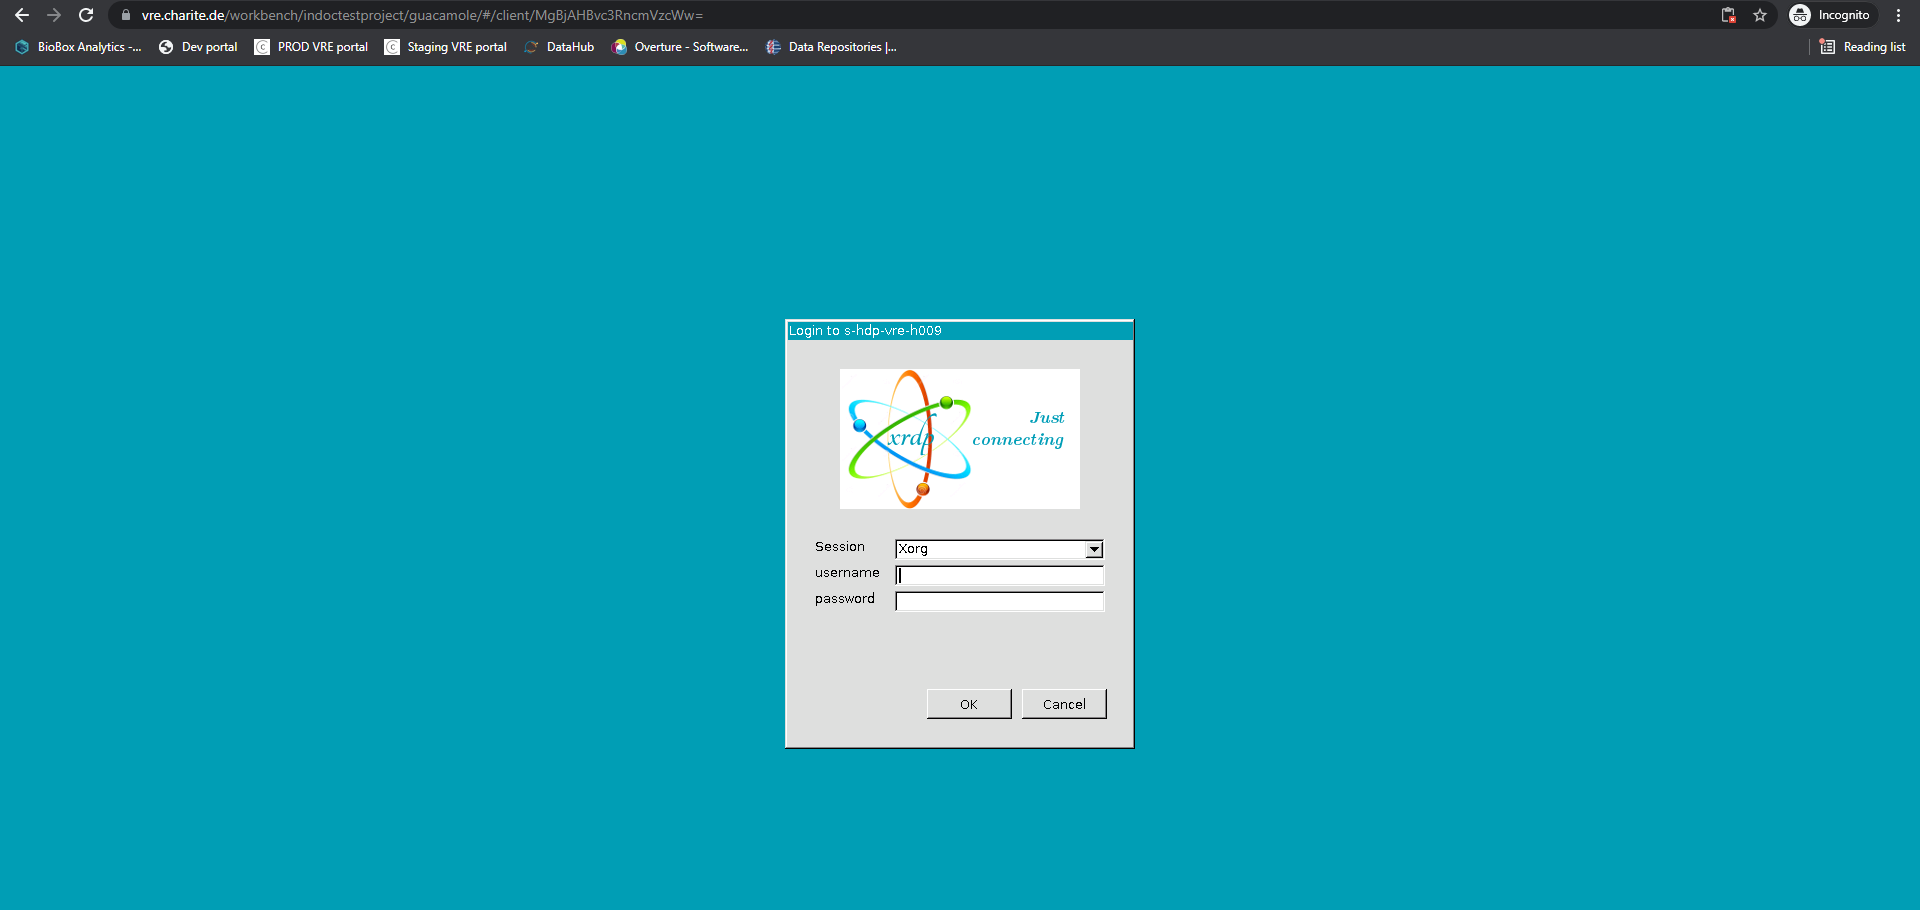Click the browser reload button
Screen dimensions: 1920x910
tap(86, 15)
